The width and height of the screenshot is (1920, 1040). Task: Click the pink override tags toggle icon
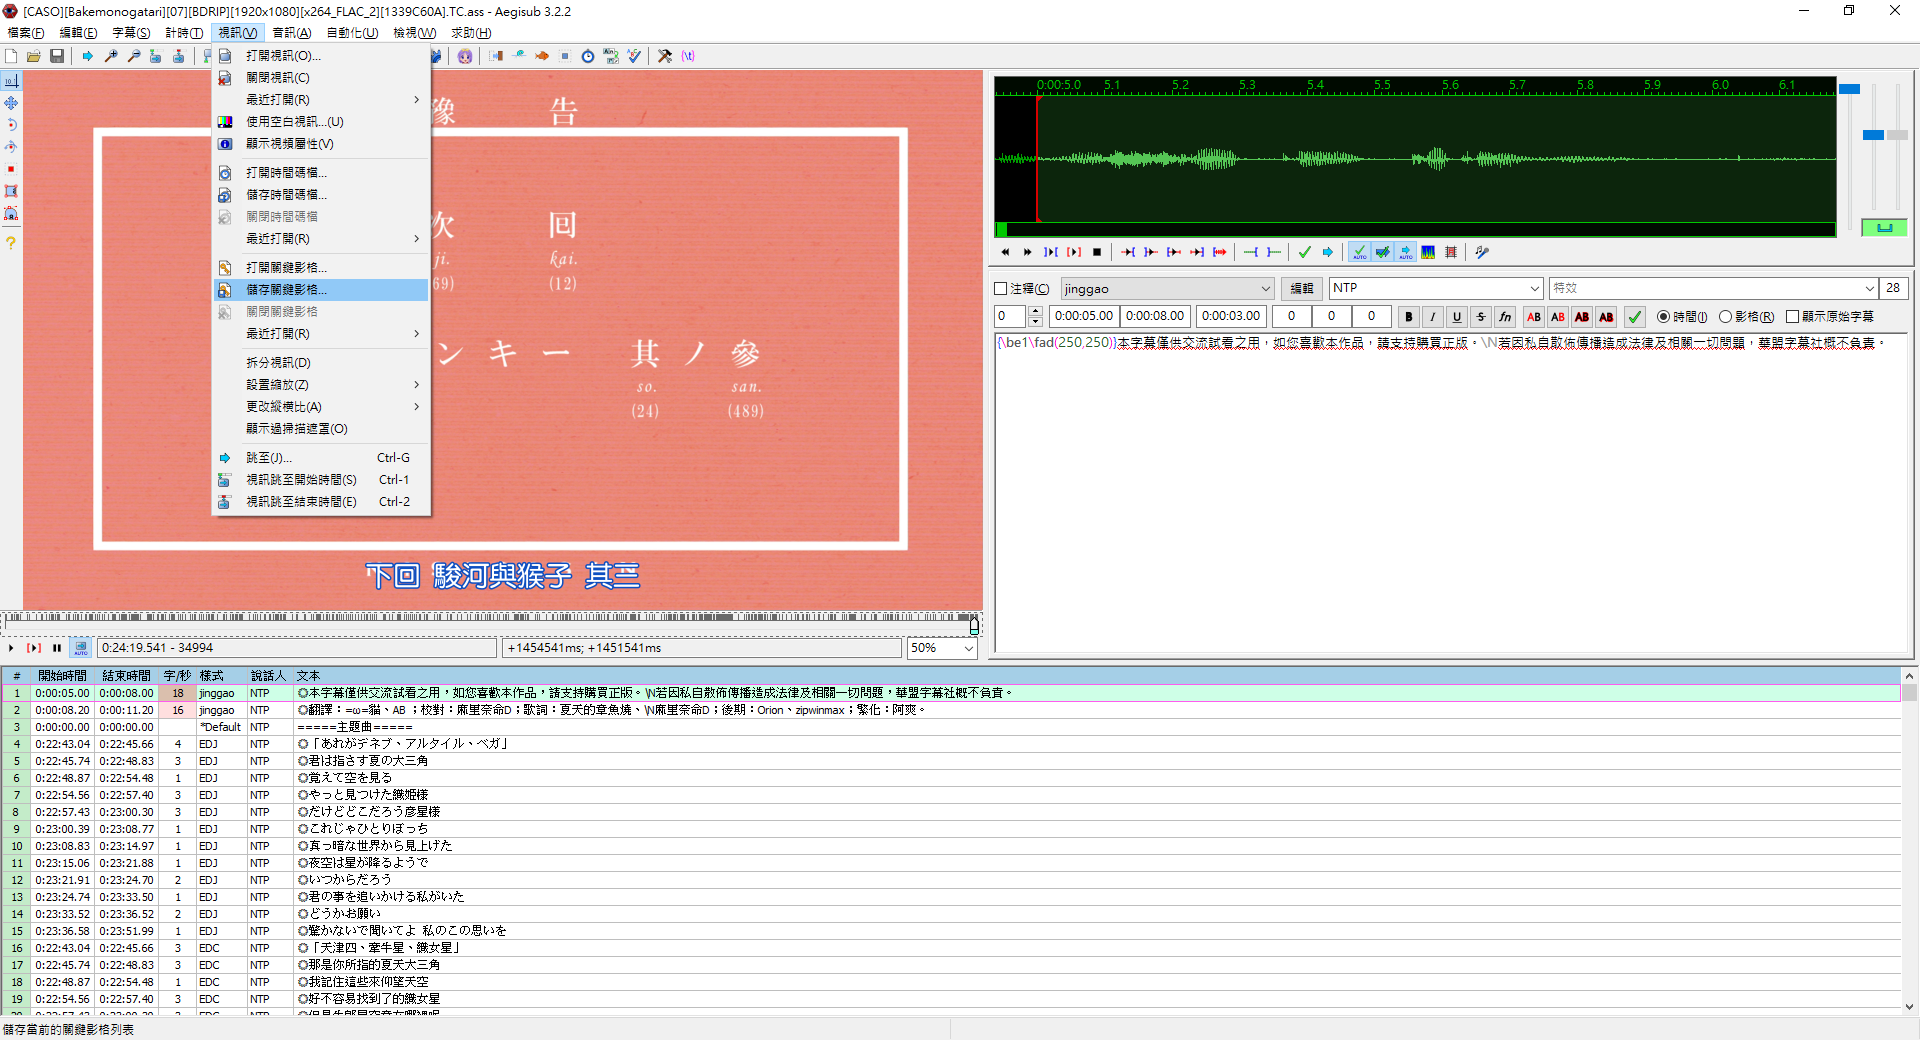[688, 56]
